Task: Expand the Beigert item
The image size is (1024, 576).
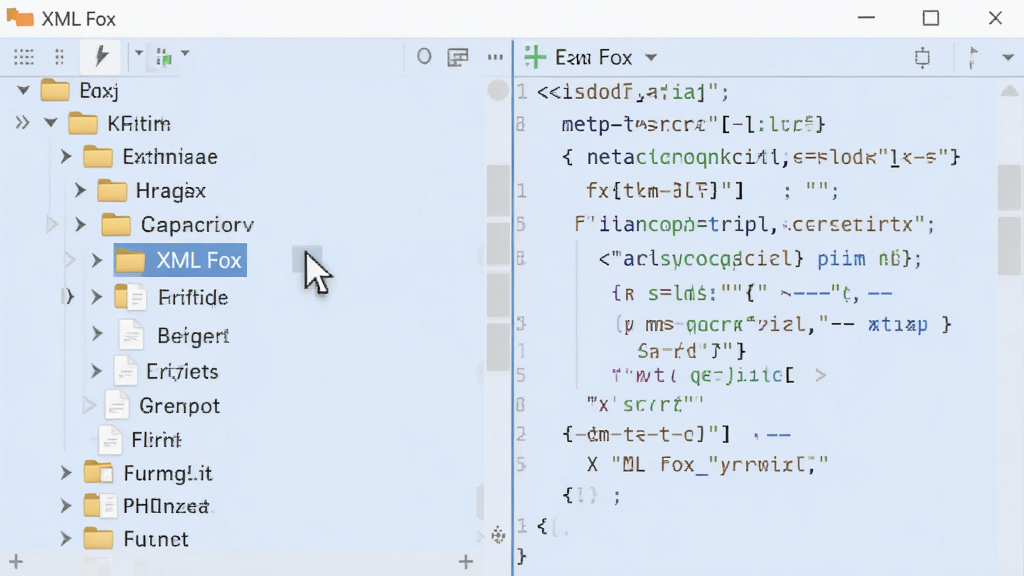Action: [x=97, y=334]
